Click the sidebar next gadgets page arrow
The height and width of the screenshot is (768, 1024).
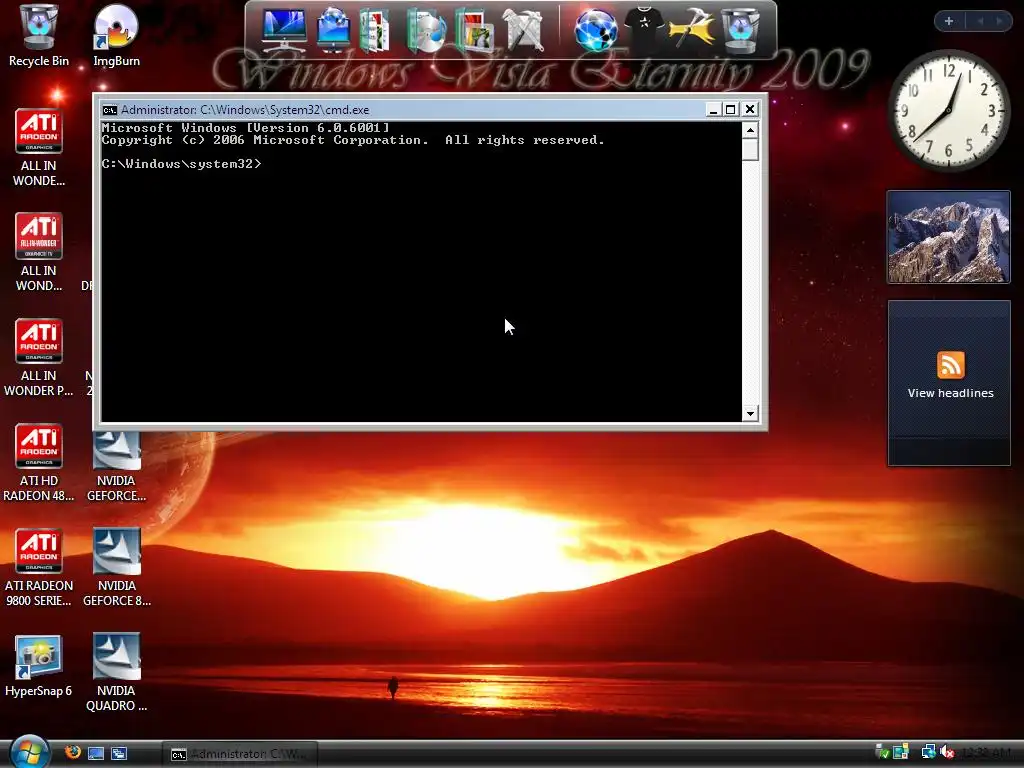tap(999, 21)
